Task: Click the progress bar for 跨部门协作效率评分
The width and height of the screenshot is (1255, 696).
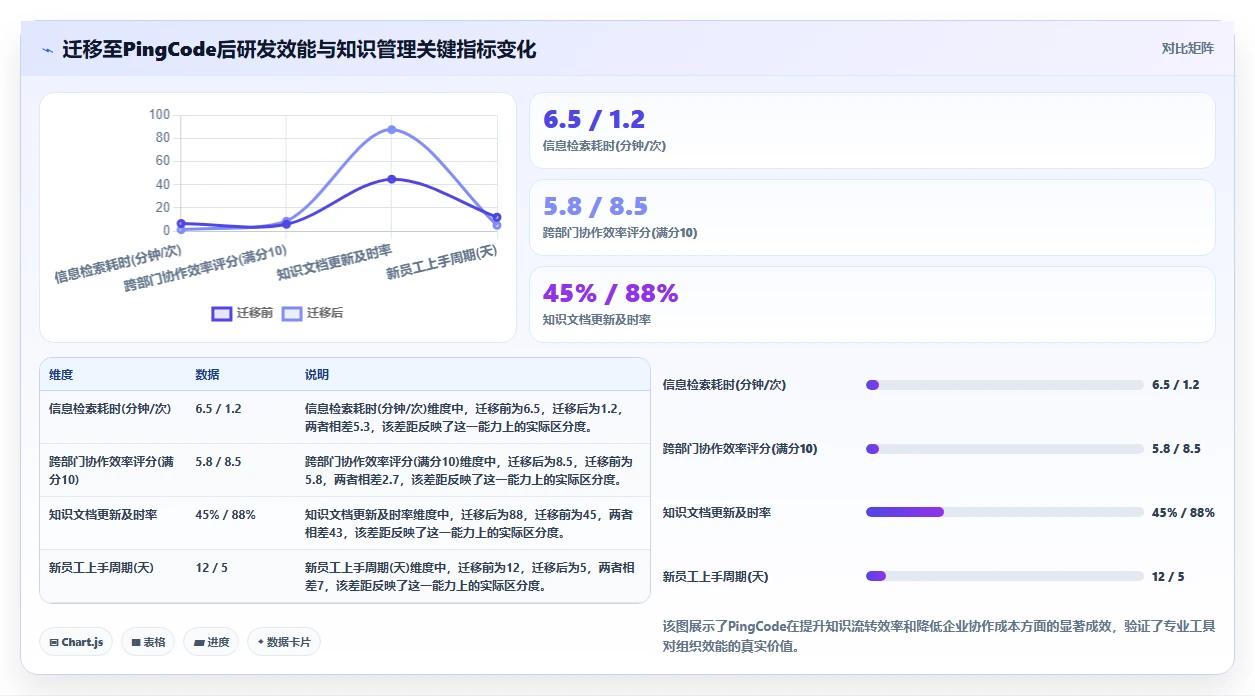Action: click(x=1005, y=449)
